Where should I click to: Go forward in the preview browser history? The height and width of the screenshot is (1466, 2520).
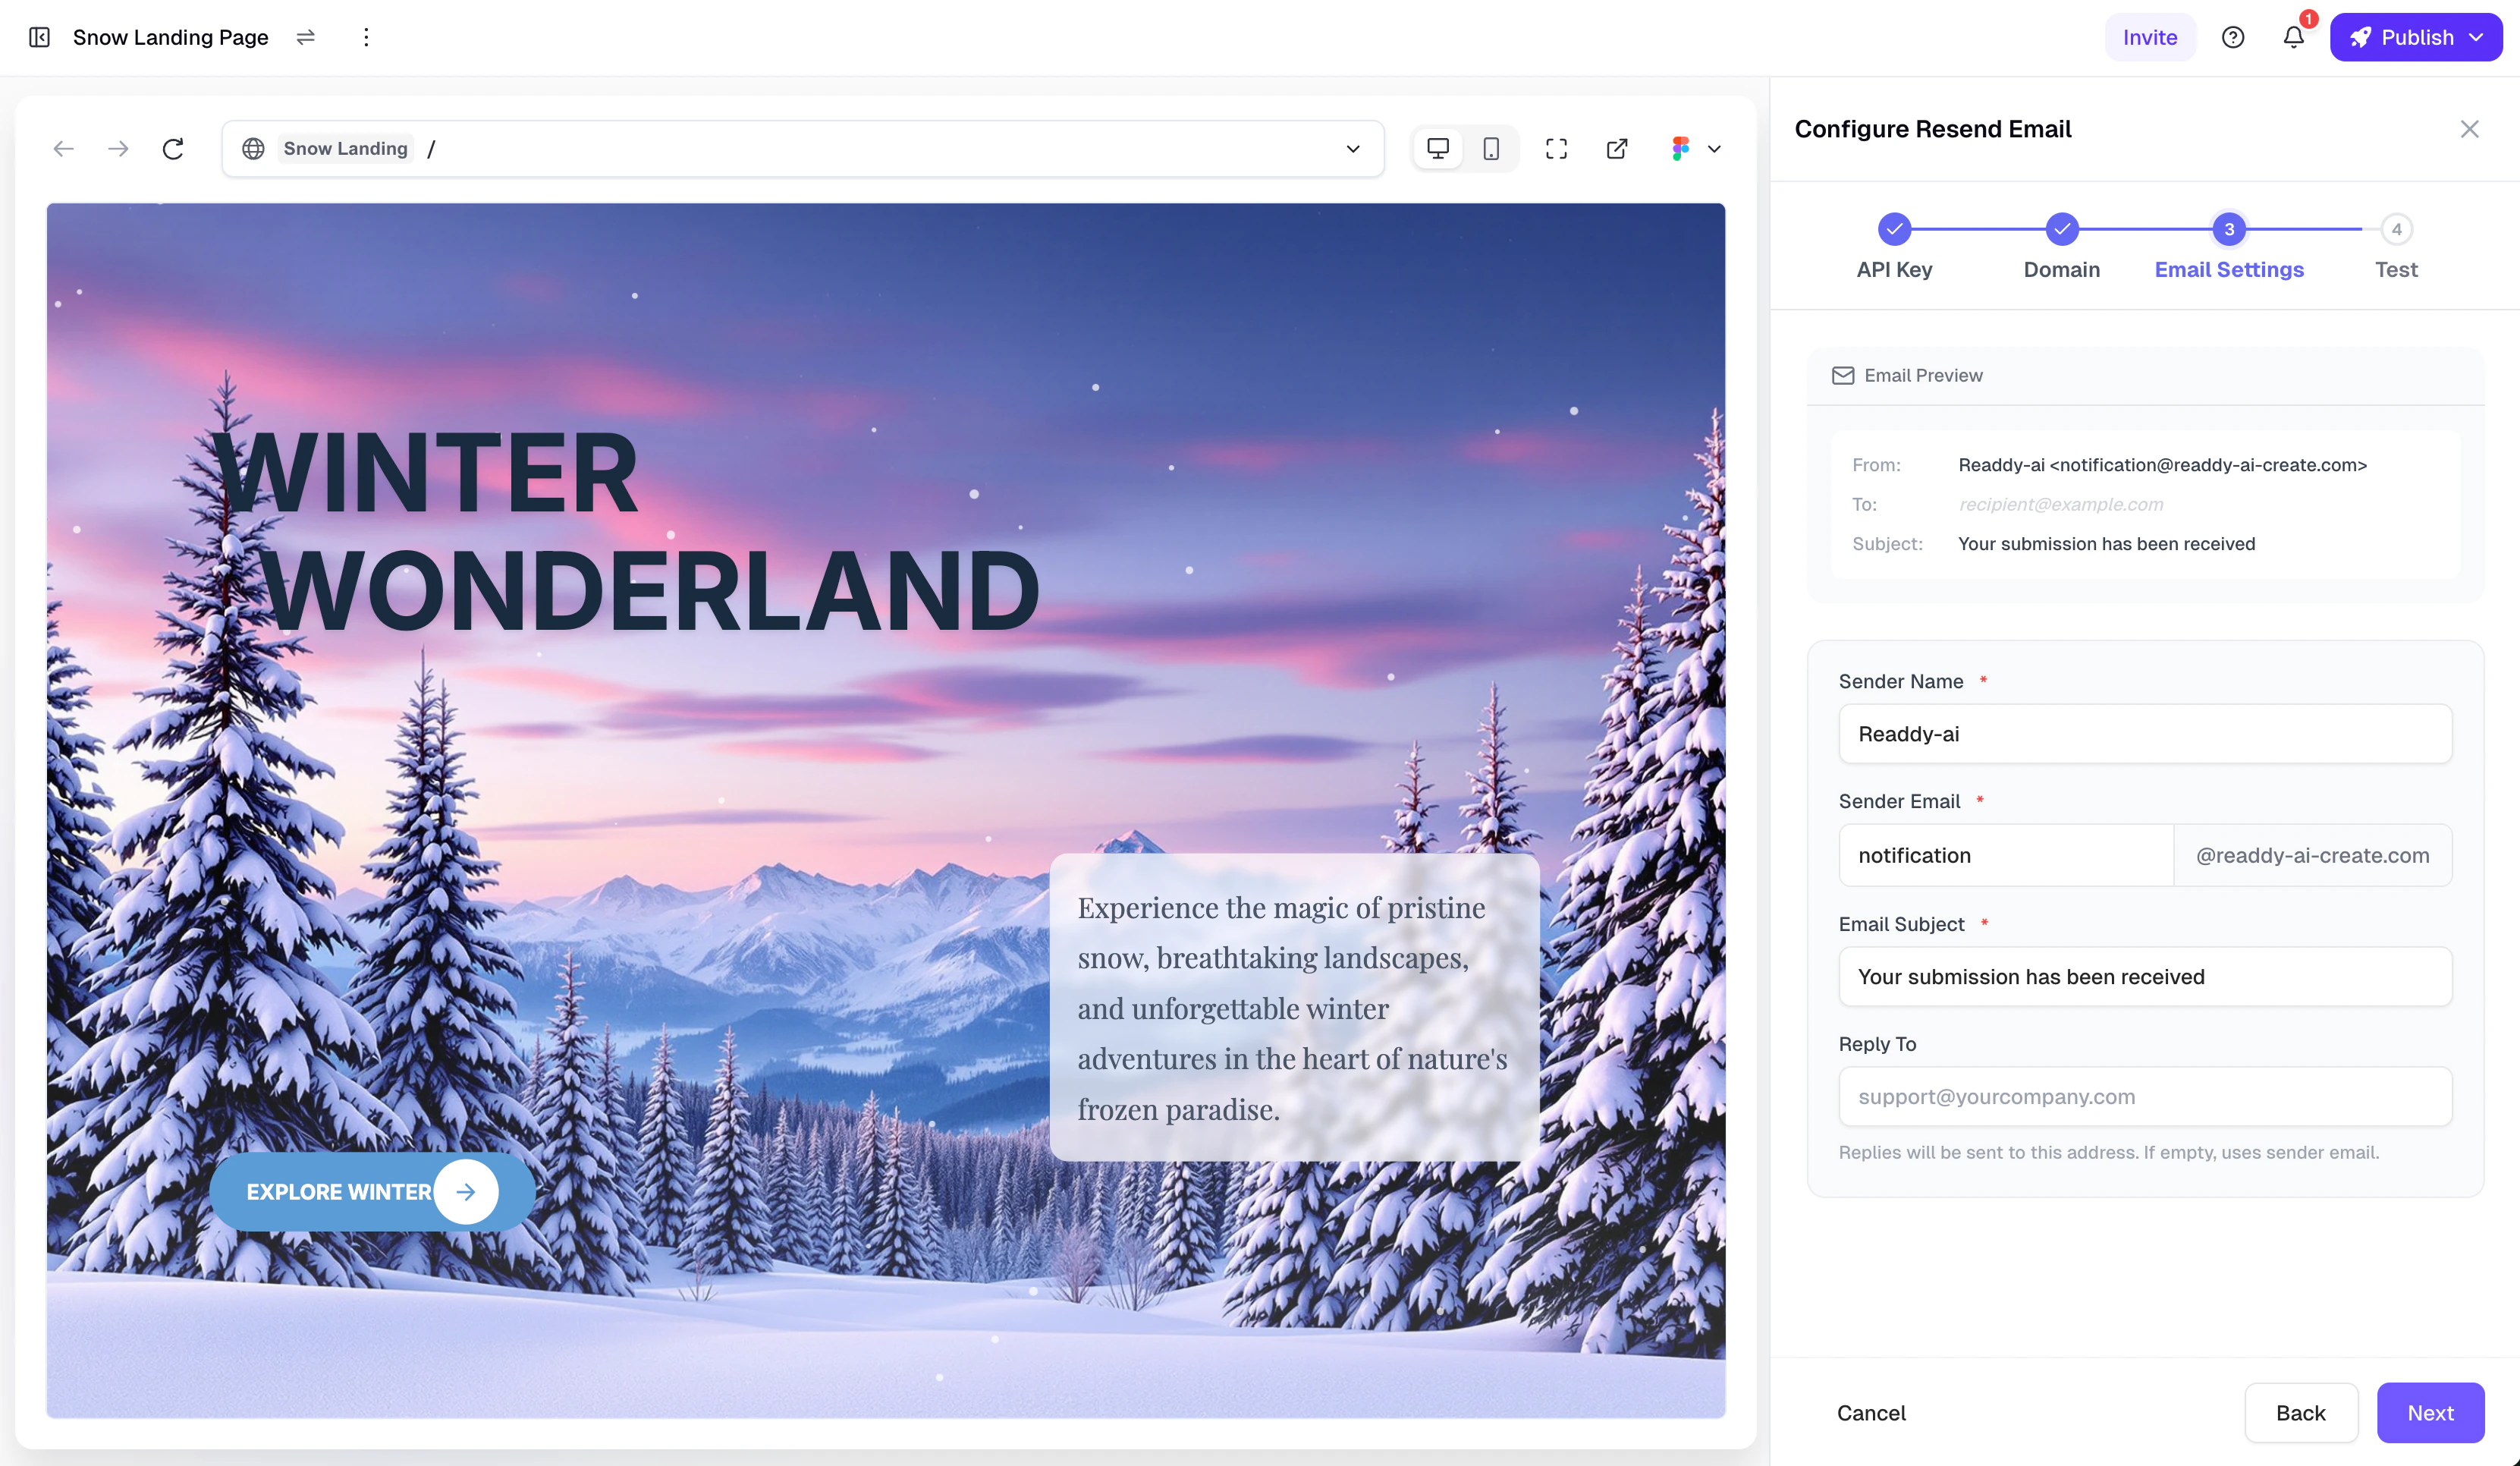(x=118, y=148)
